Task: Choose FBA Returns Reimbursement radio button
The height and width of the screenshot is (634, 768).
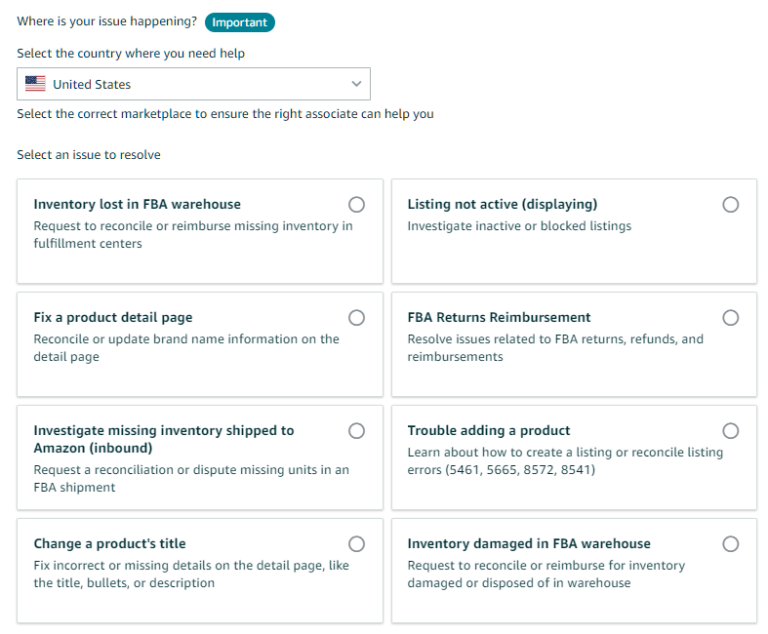Action: click(730, 317)
